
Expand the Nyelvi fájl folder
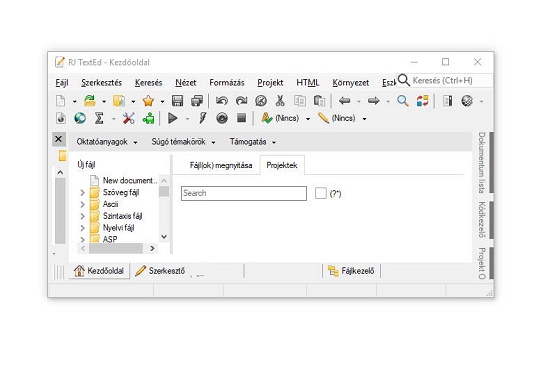point(82,228)
